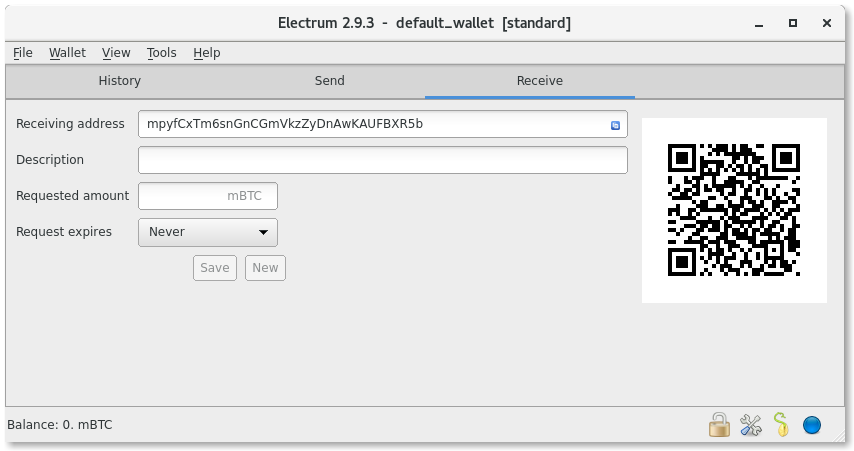Focus the Description input field

pos(383,160)
